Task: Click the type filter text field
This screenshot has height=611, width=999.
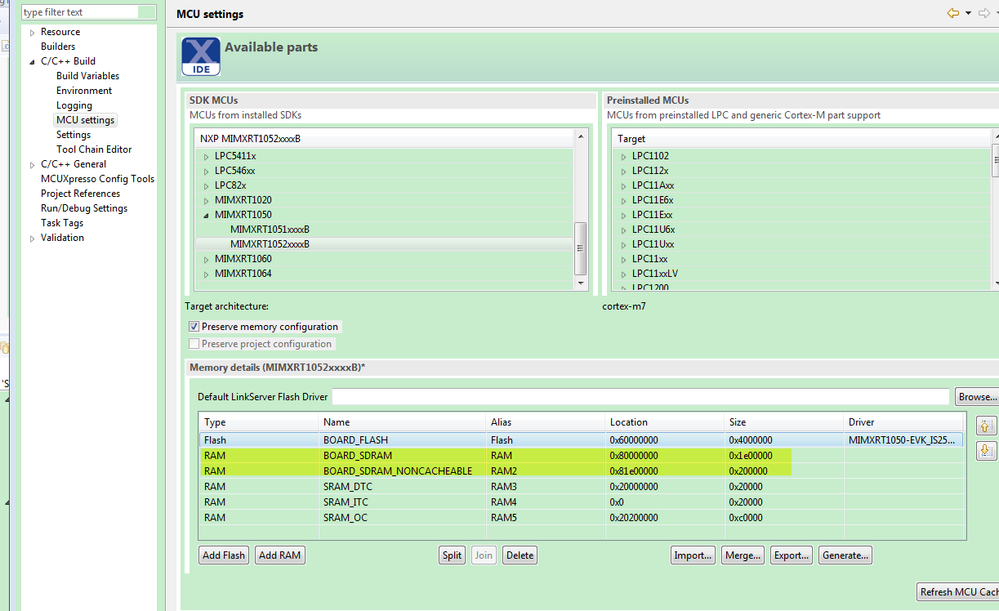Action: coord(80,12)
